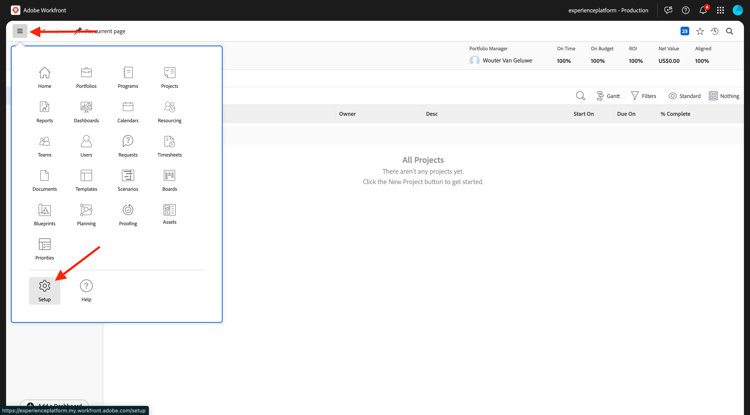Open the help question mark in header
The image size is (750, 415).
(685, 10)
